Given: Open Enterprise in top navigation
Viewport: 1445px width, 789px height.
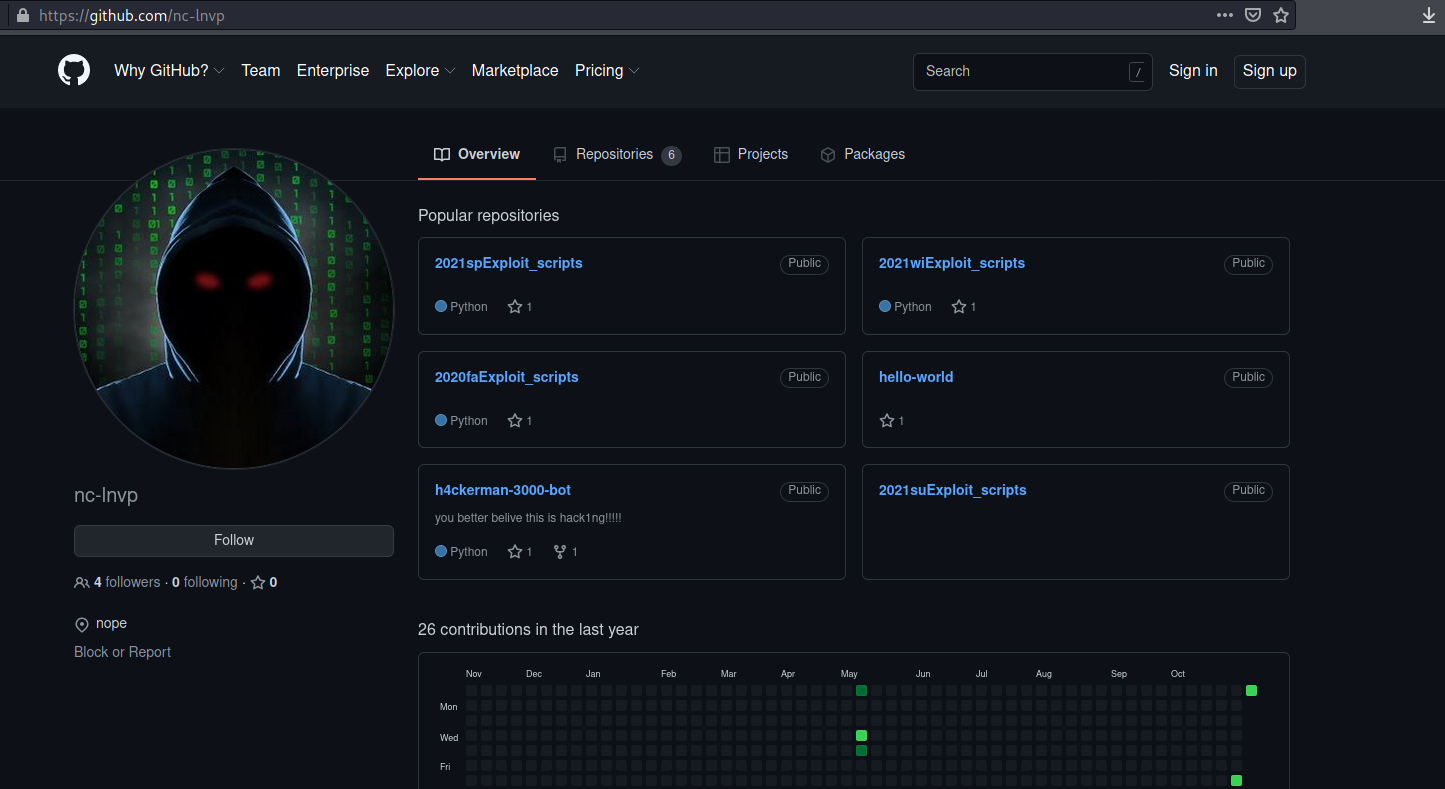Looking at the screenshot, I should coord(333,70).
